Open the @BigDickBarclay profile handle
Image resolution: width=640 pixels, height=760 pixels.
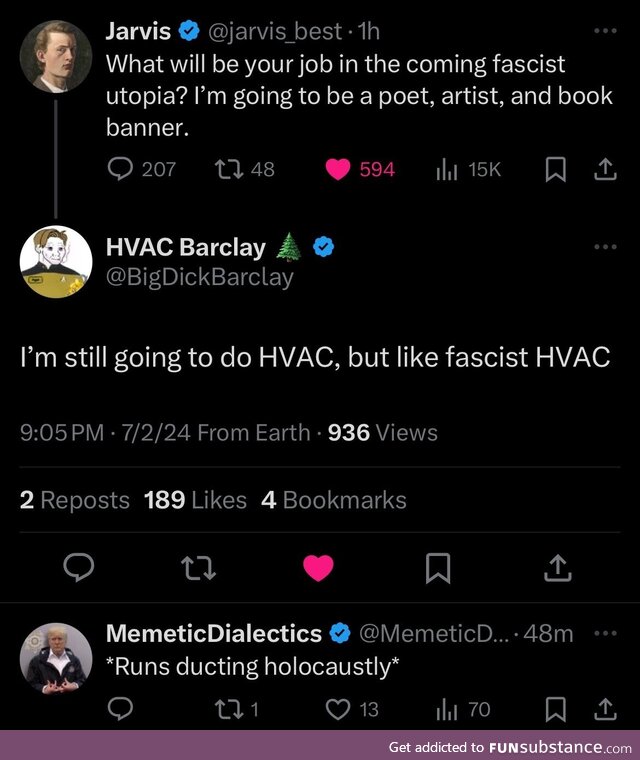(199, 277)
